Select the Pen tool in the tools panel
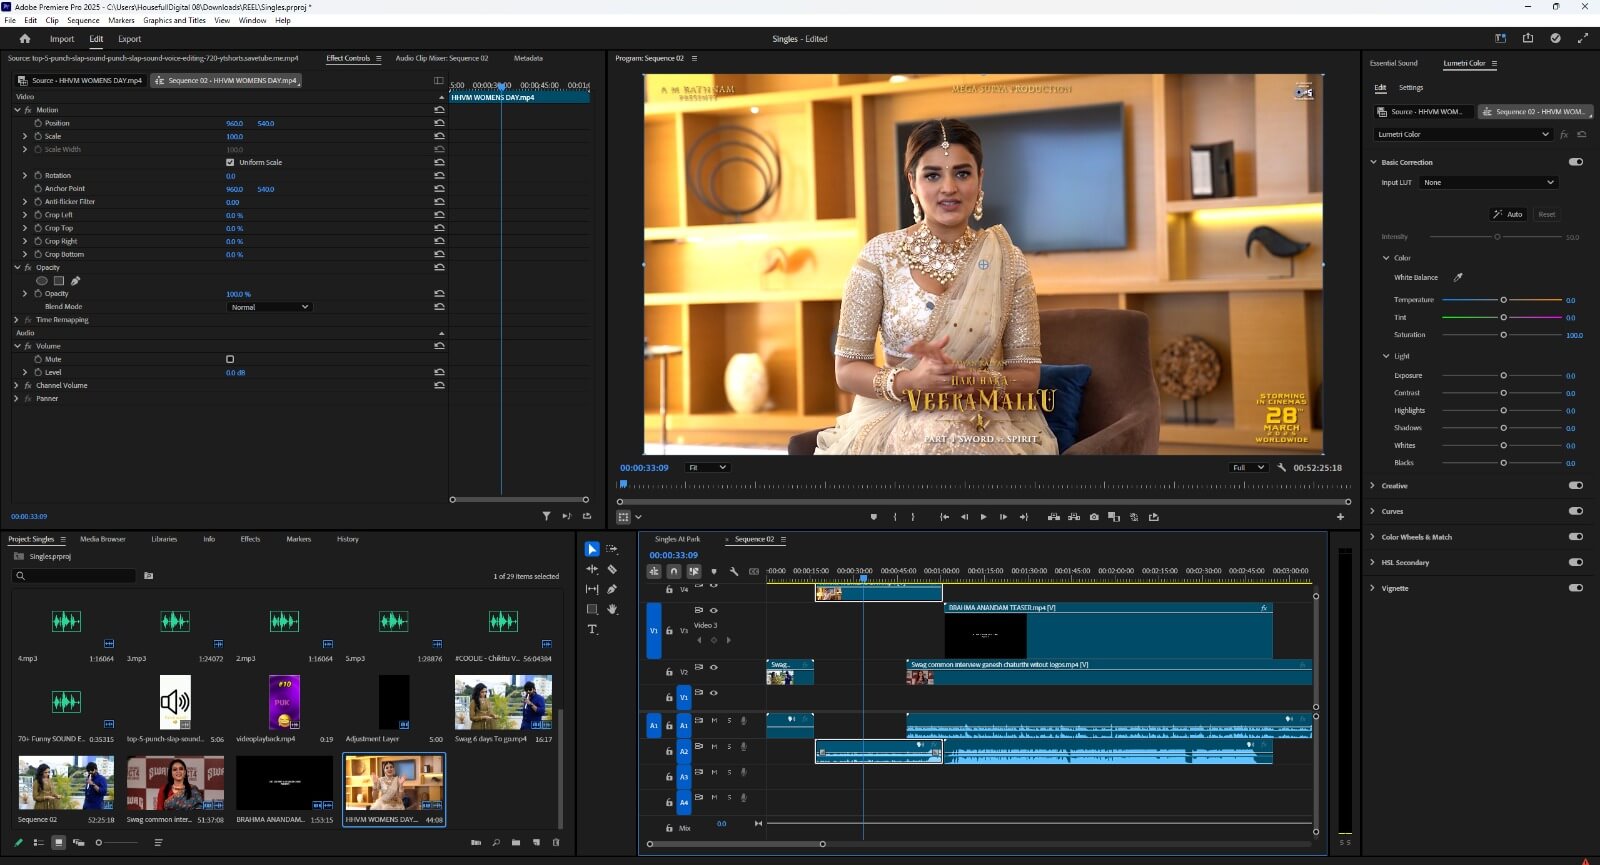Screen dimensions: 1600x865 coord(612,589)
